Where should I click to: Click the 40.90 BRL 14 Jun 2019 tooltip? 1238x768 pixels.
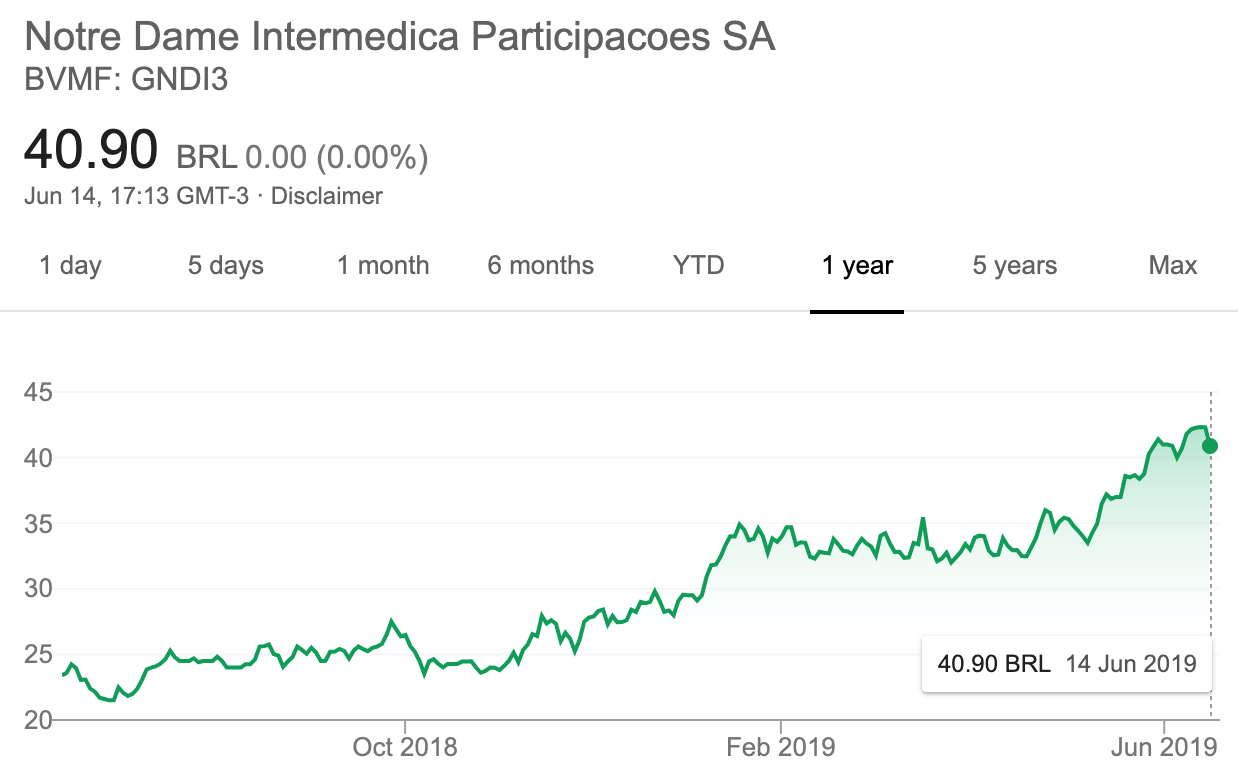1066,663
